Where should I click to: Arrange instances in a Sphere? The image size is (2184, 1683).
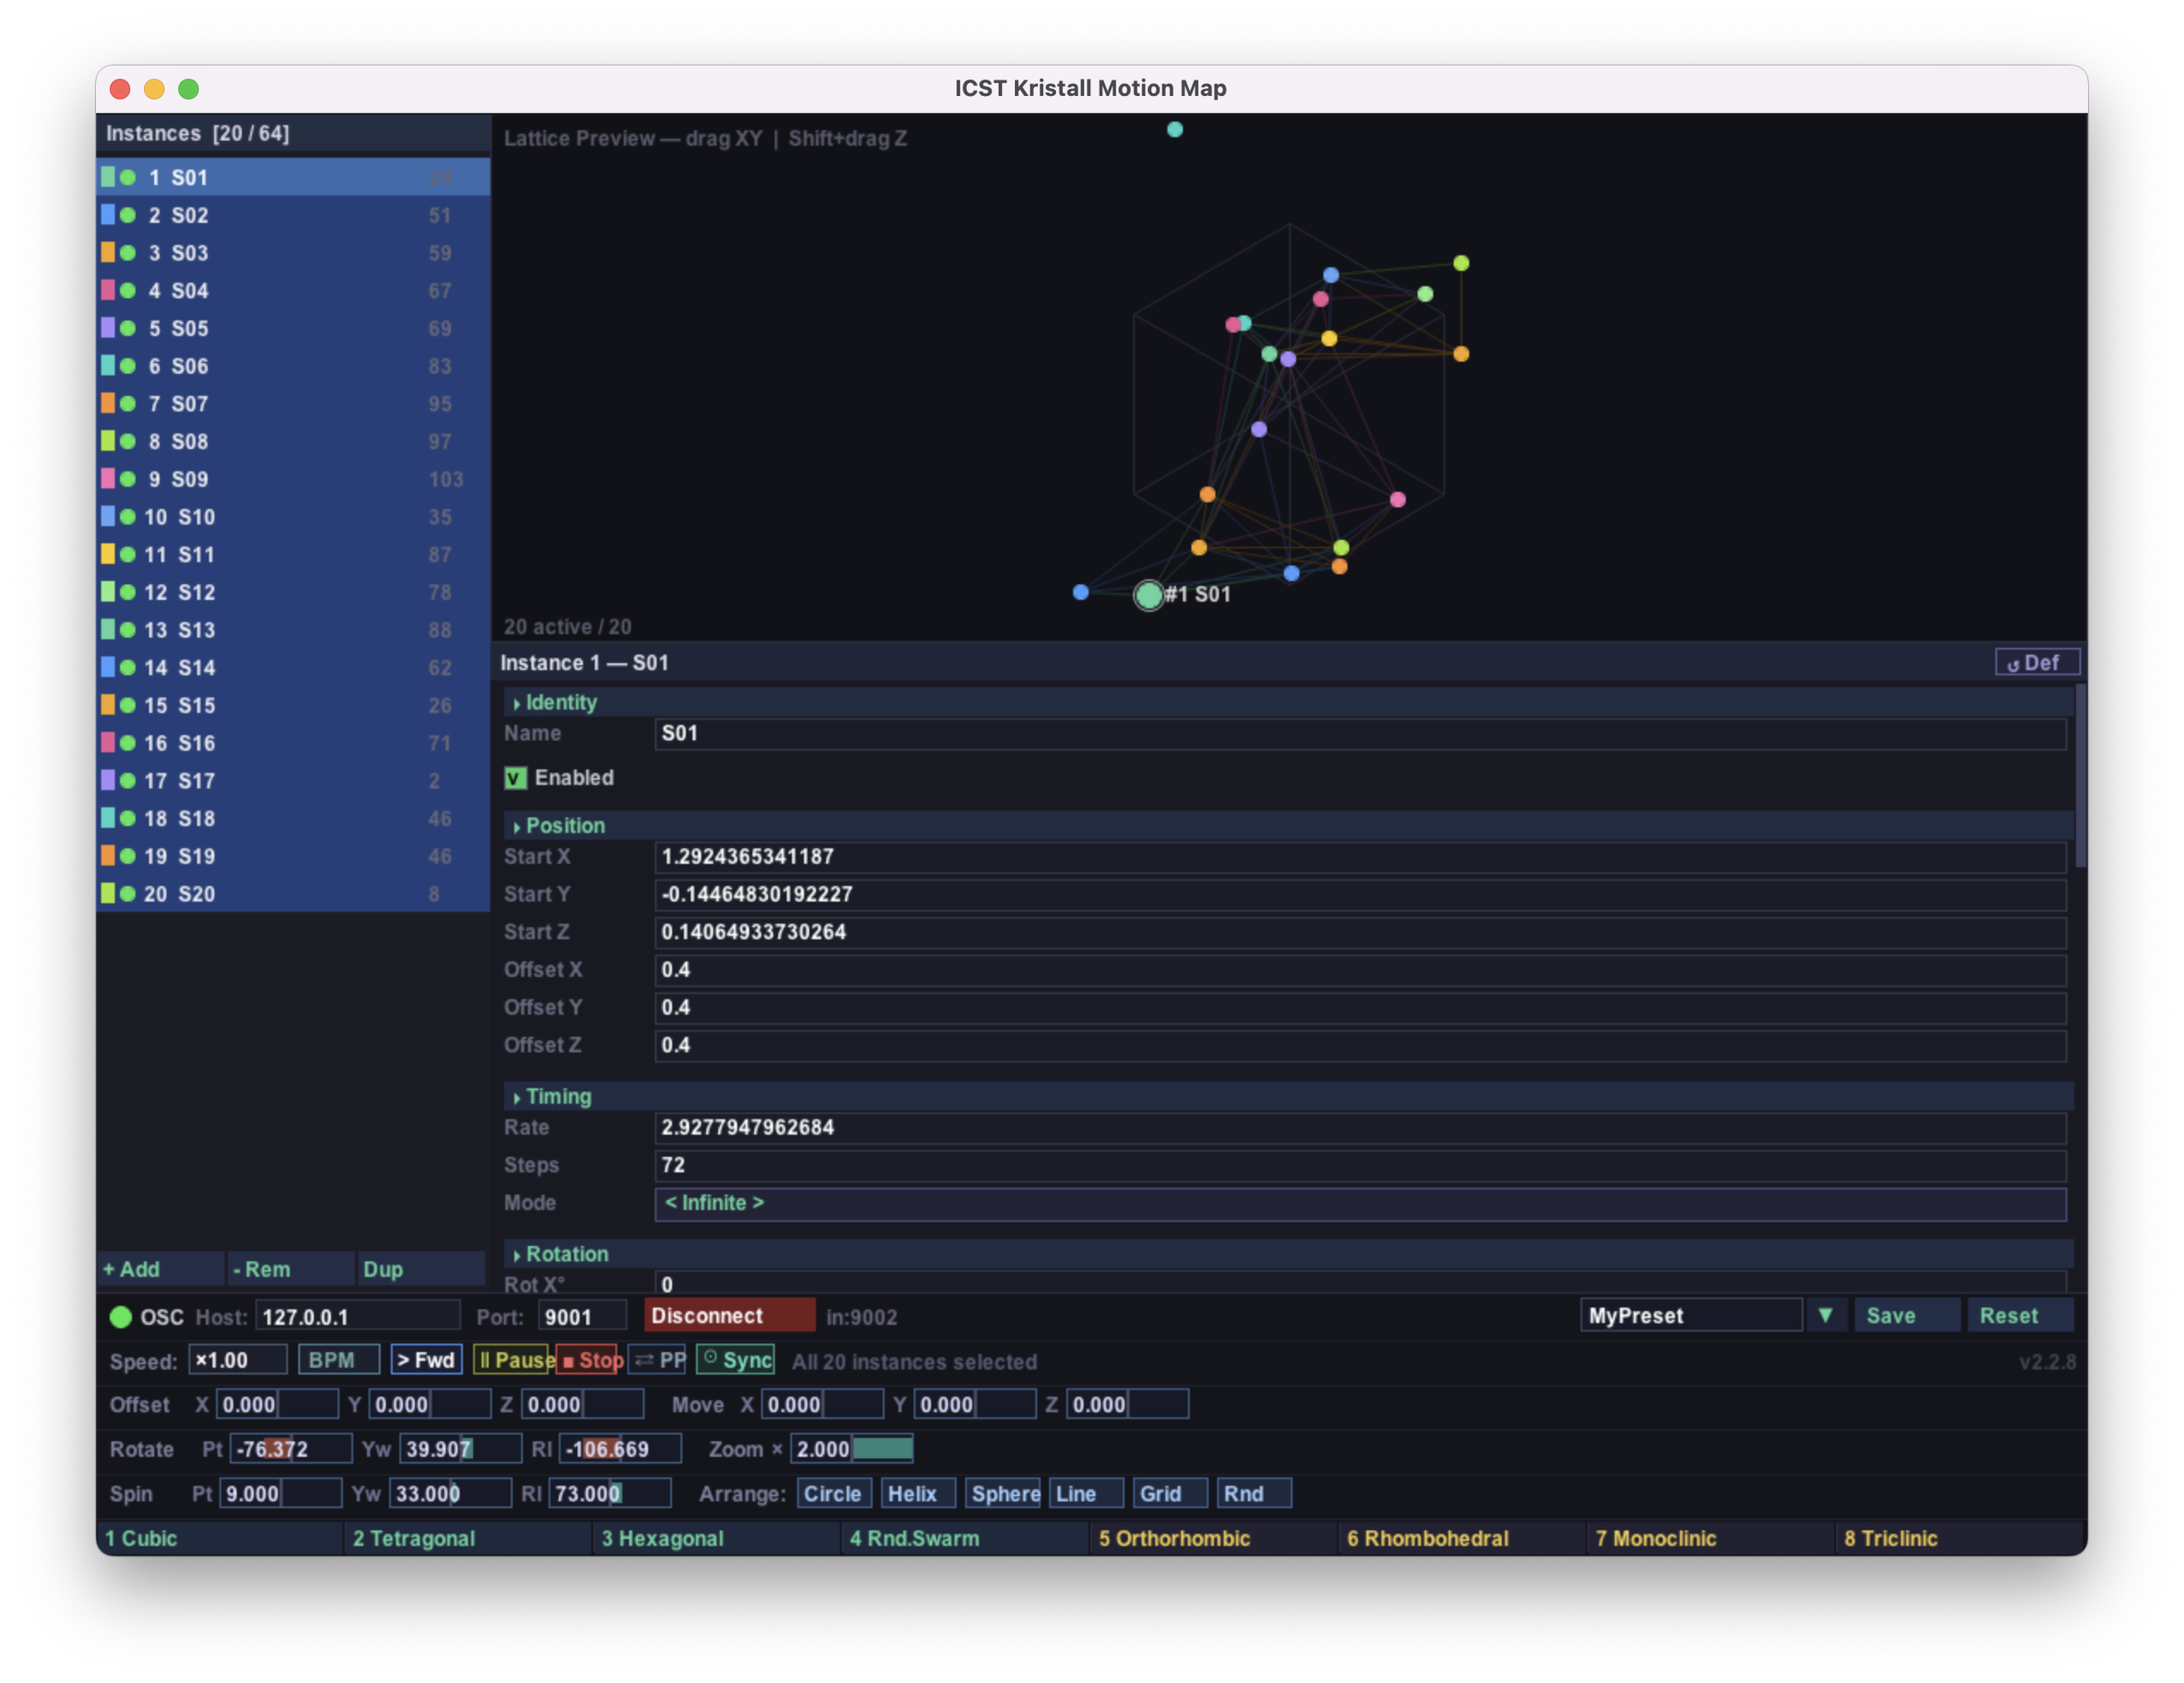pyautogui.click(x=1003, y=1493)
